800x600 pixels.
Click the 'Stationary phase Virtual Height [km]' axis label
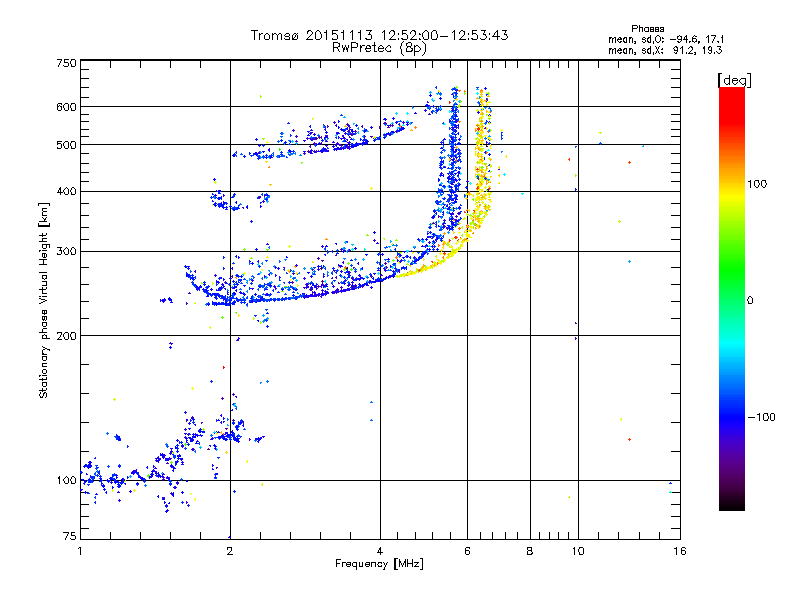[44, 301]
